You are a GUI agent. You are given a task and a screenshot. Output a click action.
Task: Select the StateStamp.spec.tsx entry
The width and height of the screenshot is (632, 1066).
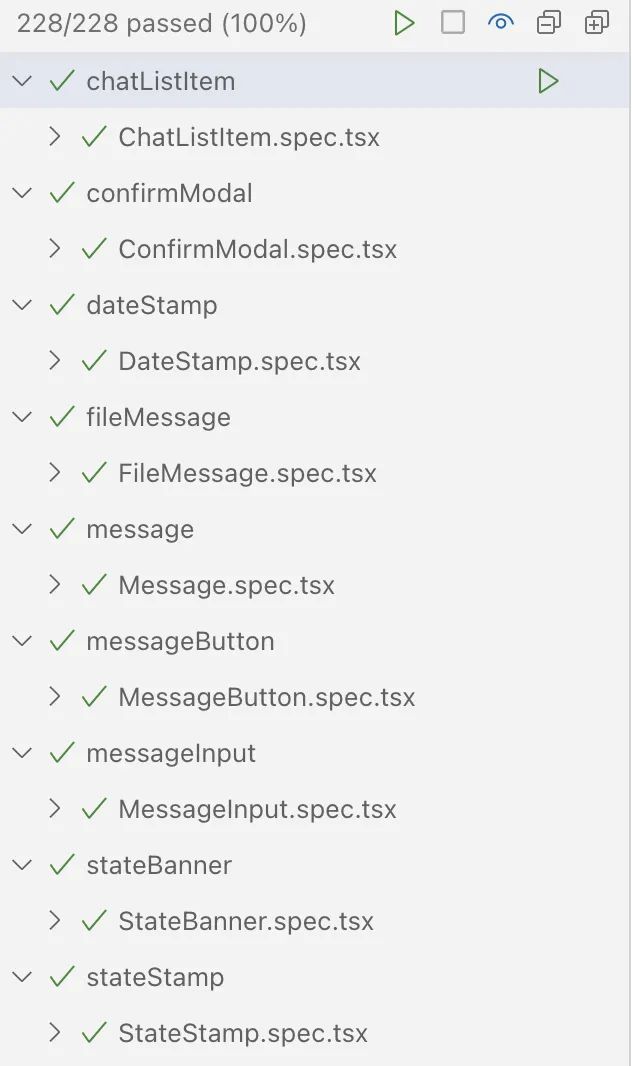243,1033
